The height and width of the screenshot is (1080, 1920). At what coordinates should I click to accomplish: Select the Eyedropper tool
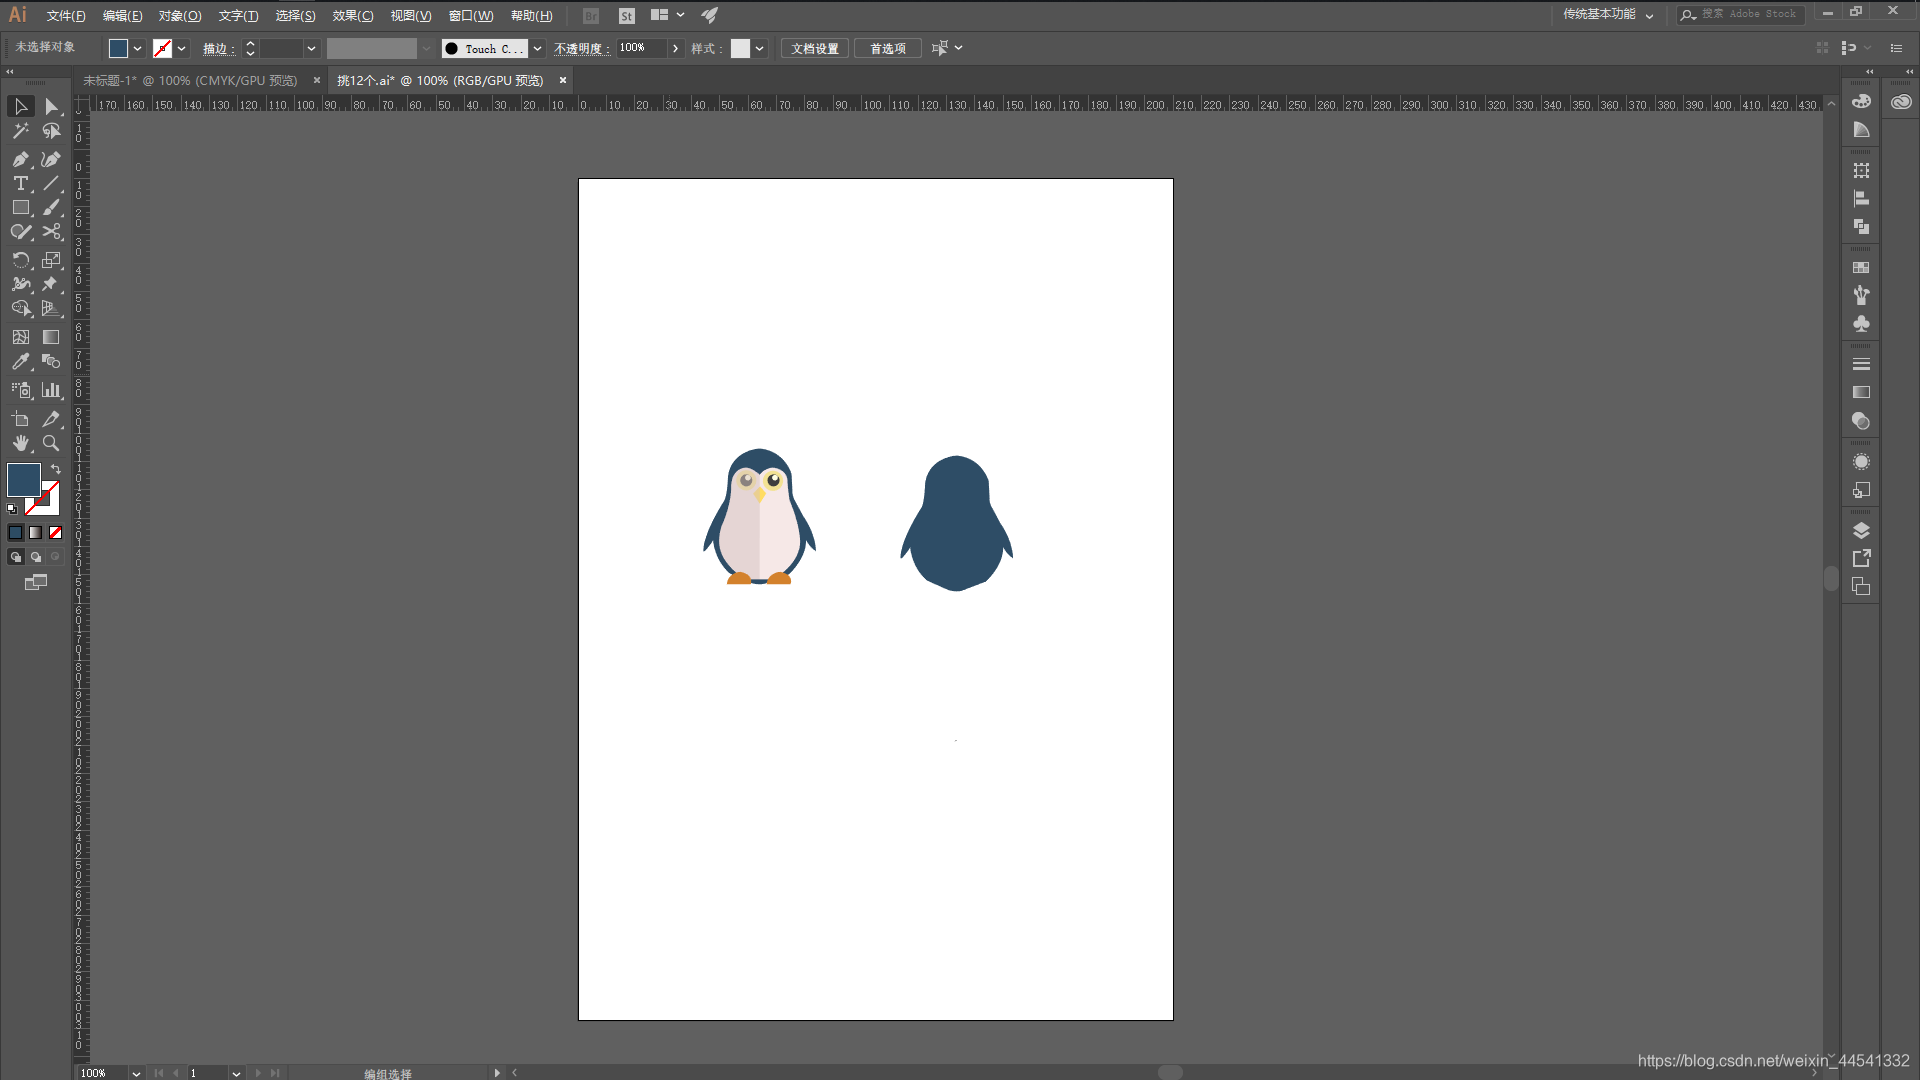(x=21, y=362)
